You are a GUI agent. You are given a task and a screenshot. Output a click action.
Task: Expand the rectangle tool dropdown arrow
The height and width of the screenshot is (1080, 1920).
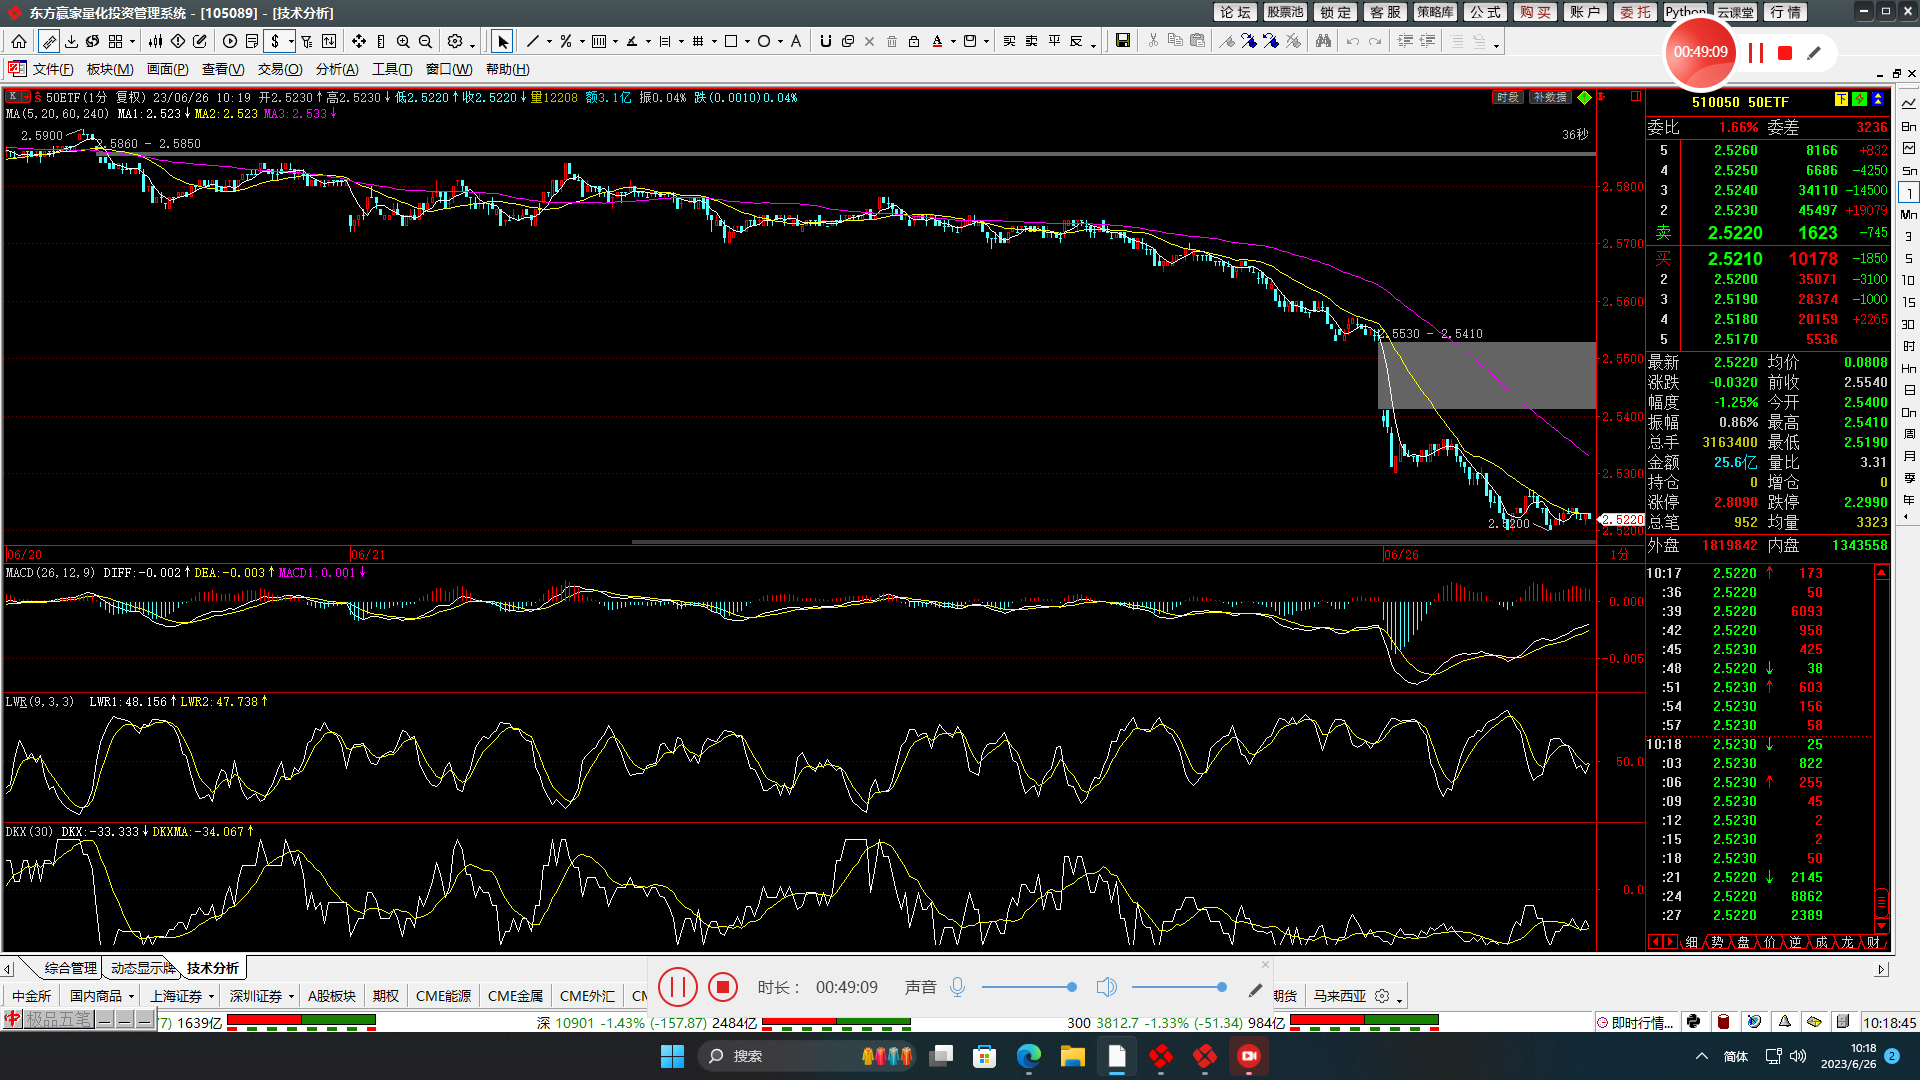pos(747,42)
